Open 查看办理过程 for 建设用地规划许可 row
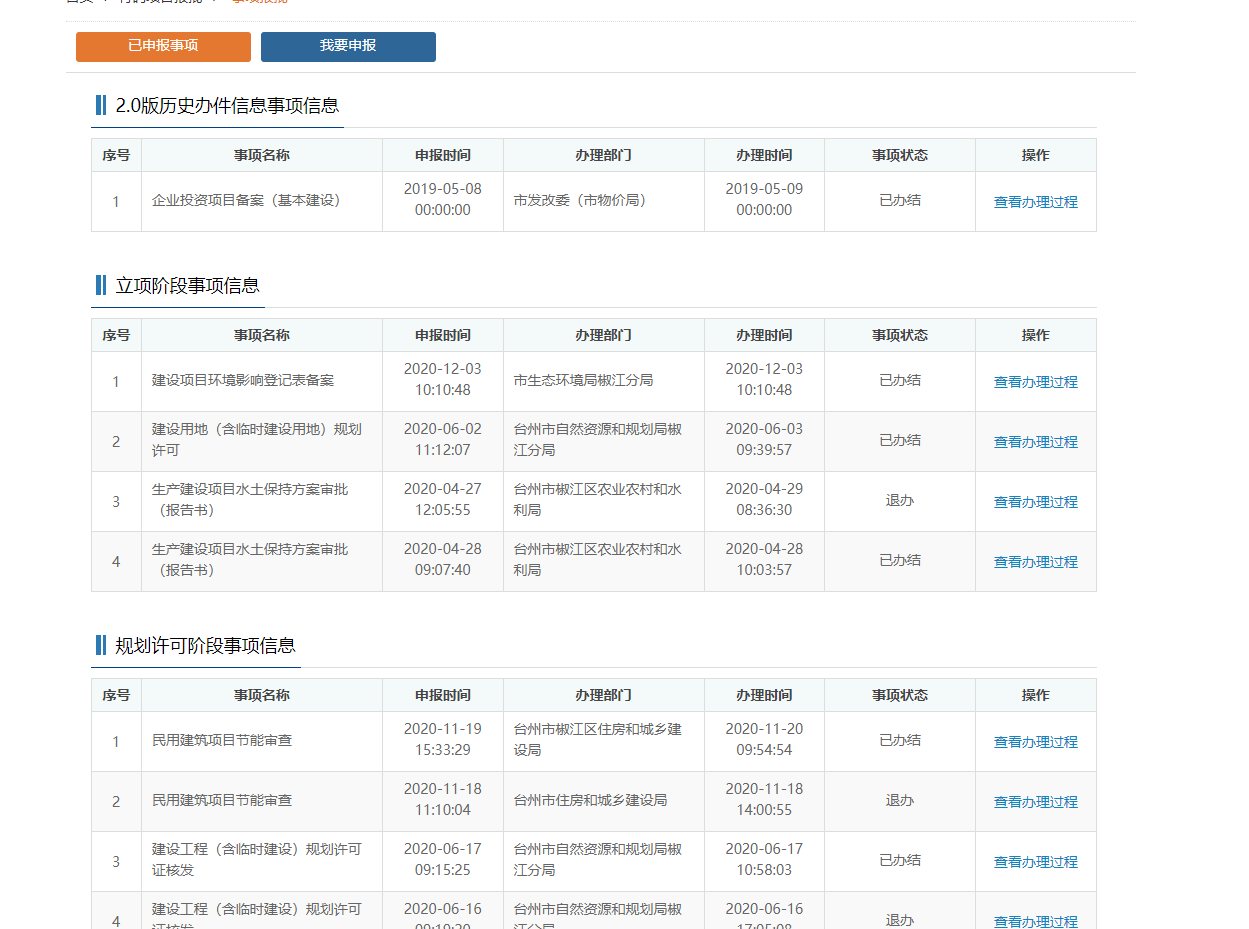This screenshot has height=929, width=1249. [1035, 442]
